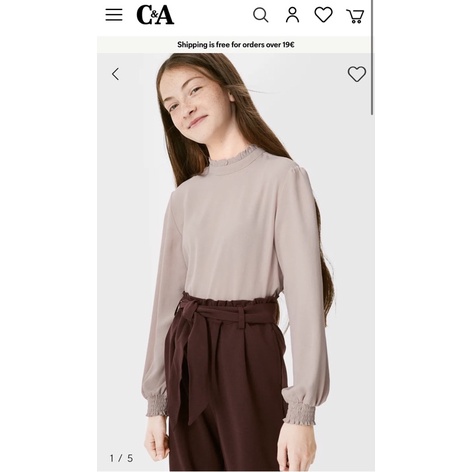Go to homepage via C&A logo
Viewport: 472px width, 472px height.
point(155,15)
